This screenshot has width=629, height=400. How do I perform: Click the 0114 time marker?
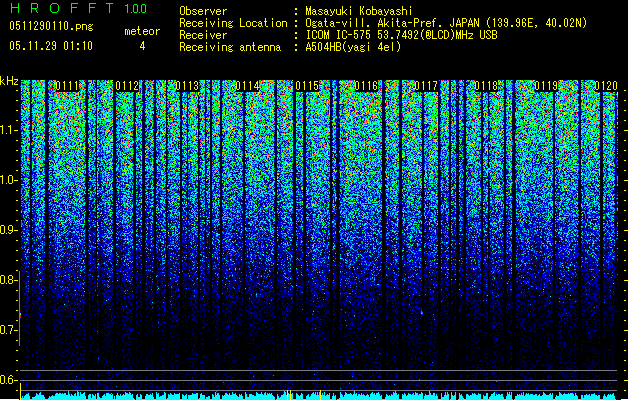pyautogui.click(x=247, y=86)
